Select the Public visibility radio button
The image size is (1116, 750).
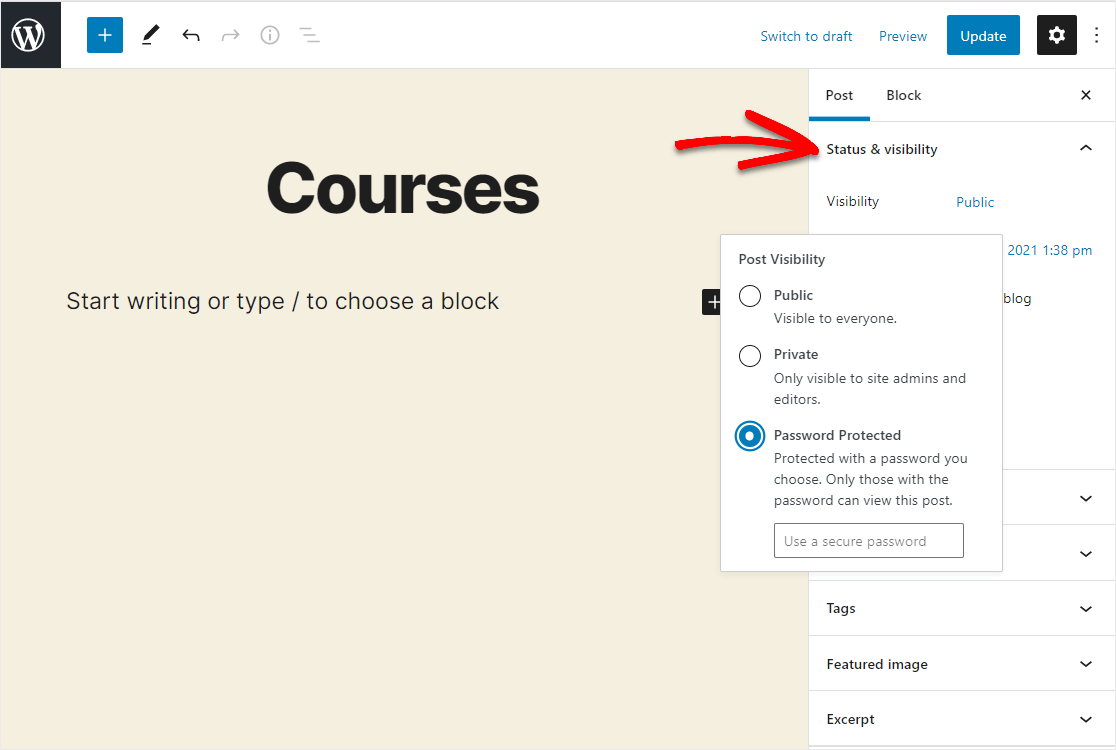(x=749, y=296)
